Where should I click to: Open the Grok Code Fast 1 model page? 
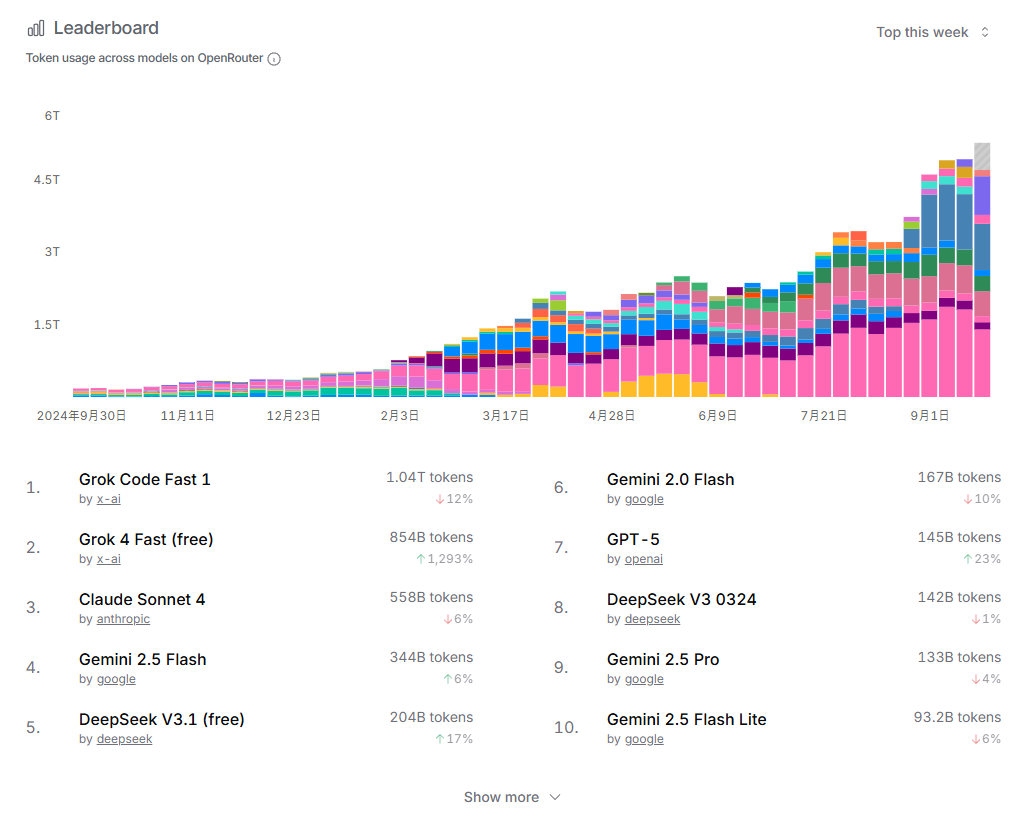(145, 479)
